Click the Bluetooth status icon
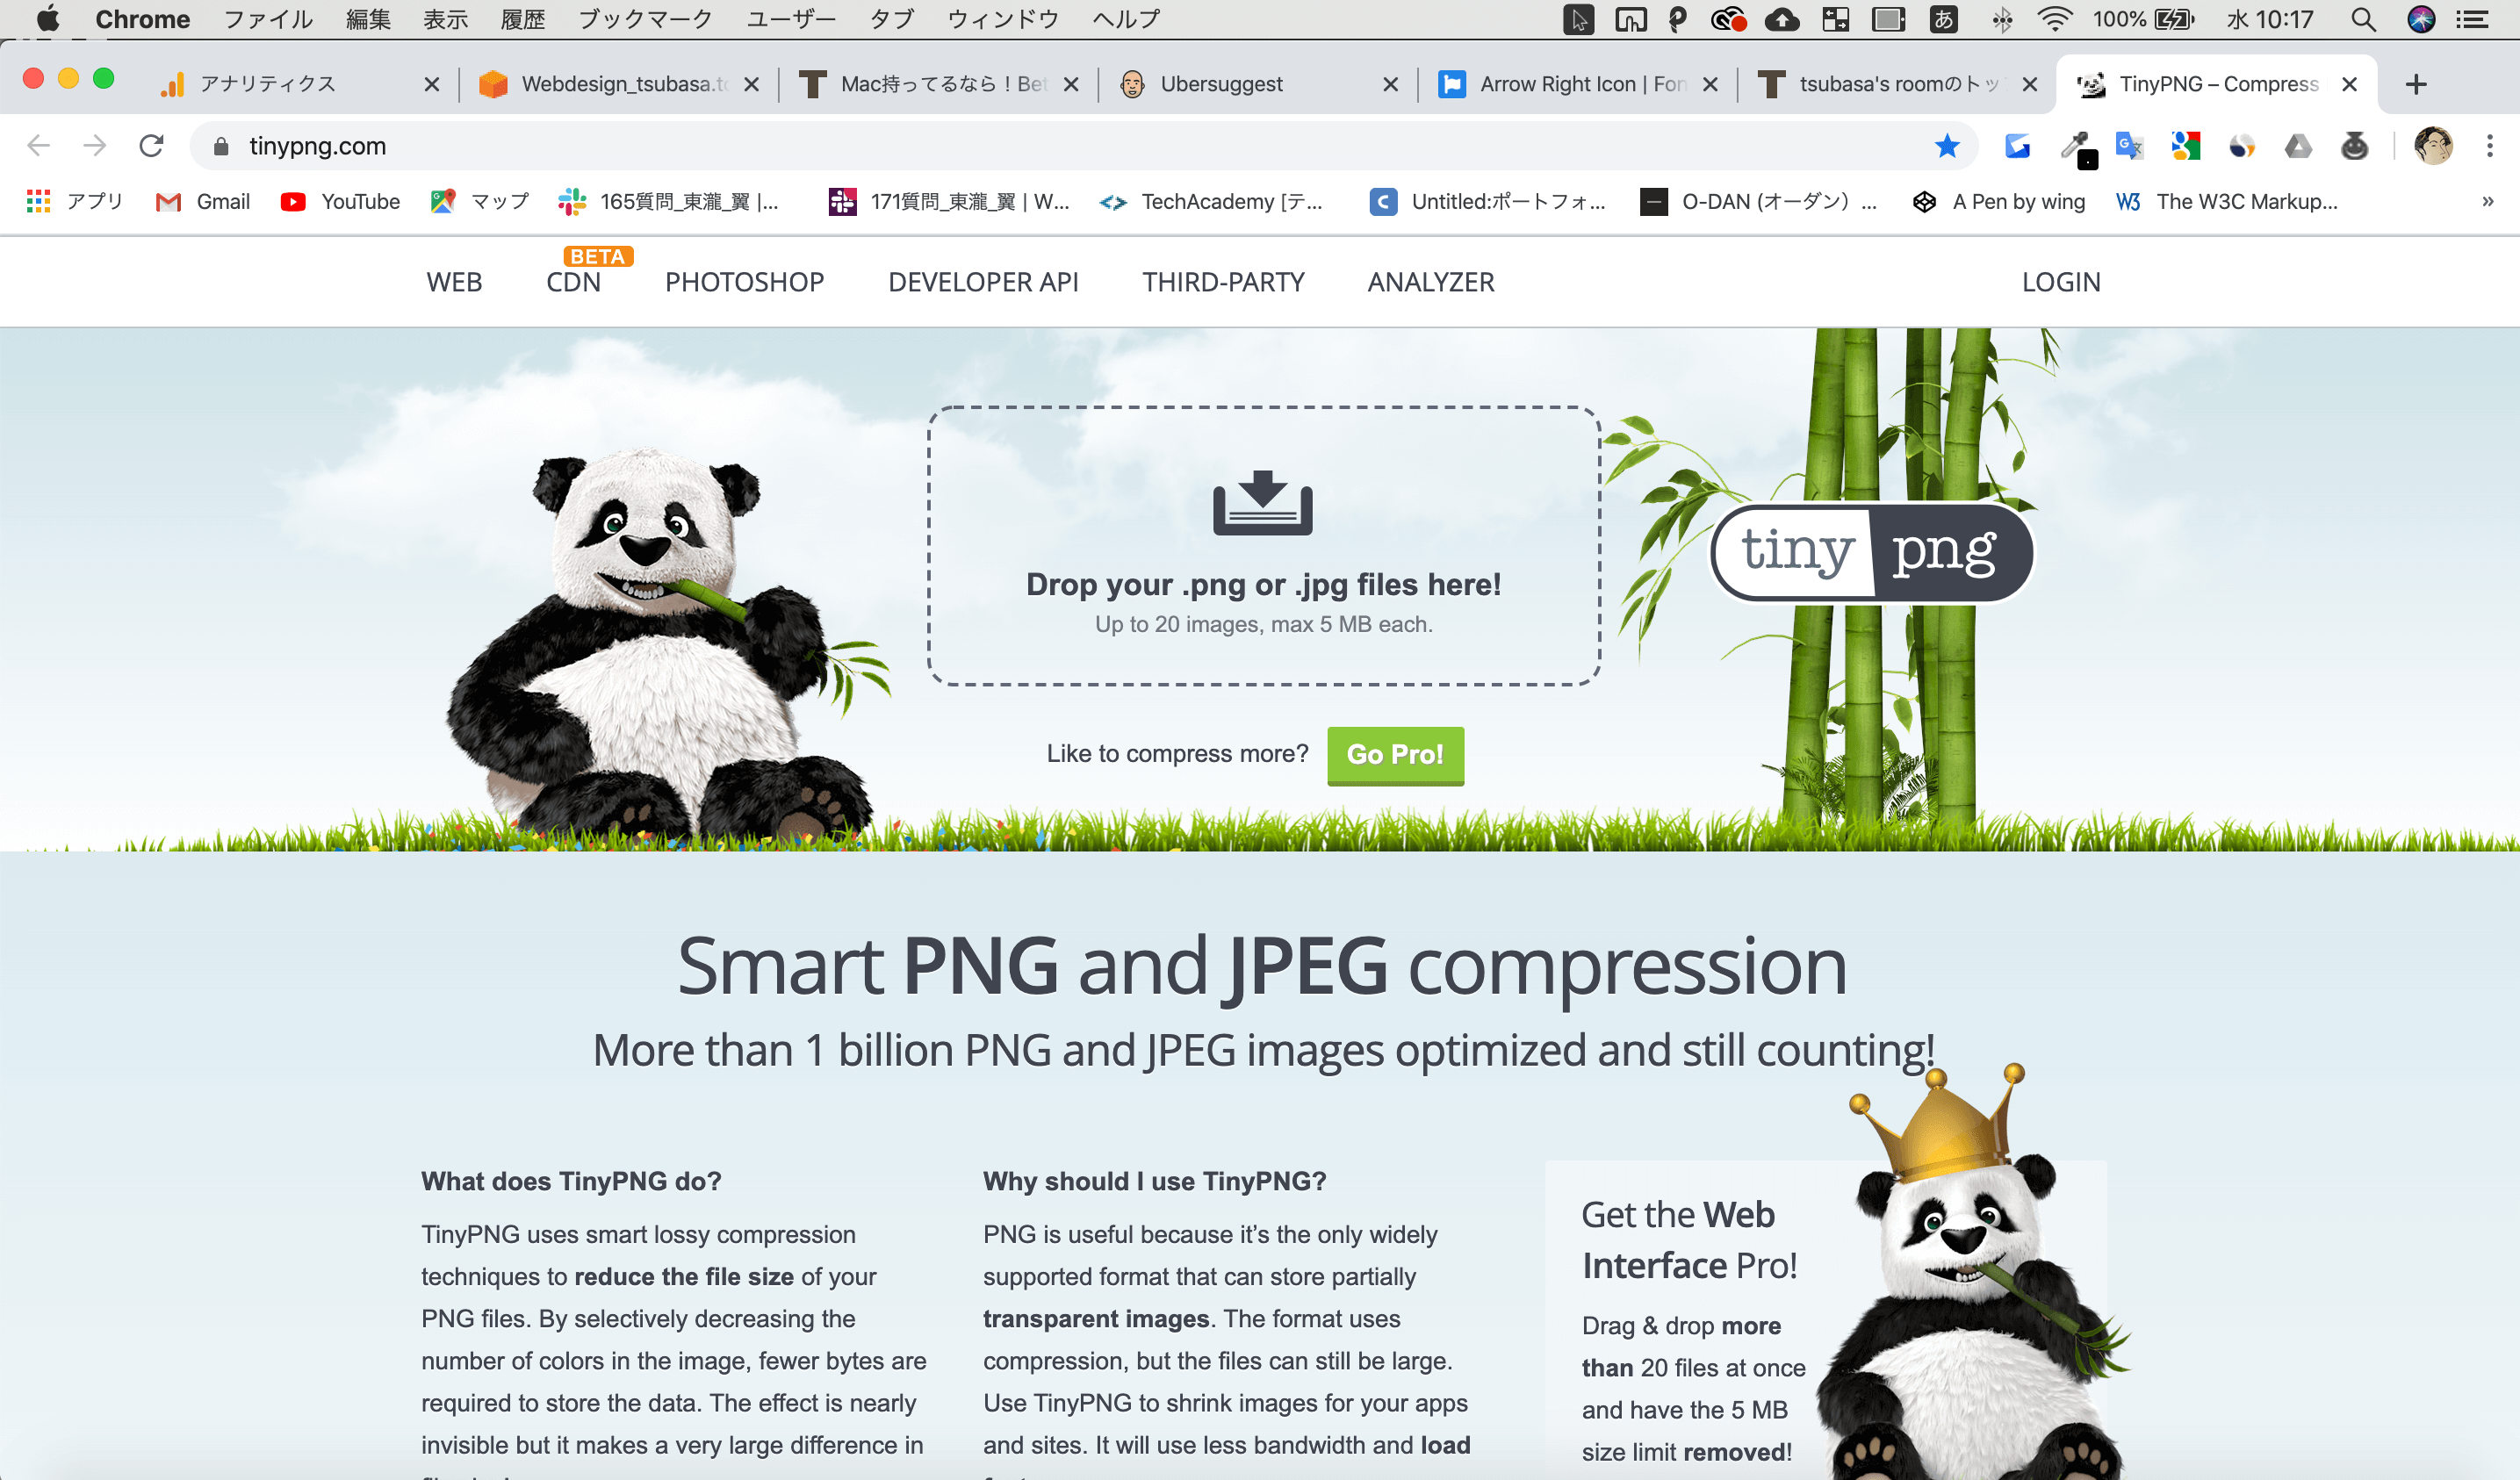The image size is (2520, 1480). click(x=2001, y=19)
